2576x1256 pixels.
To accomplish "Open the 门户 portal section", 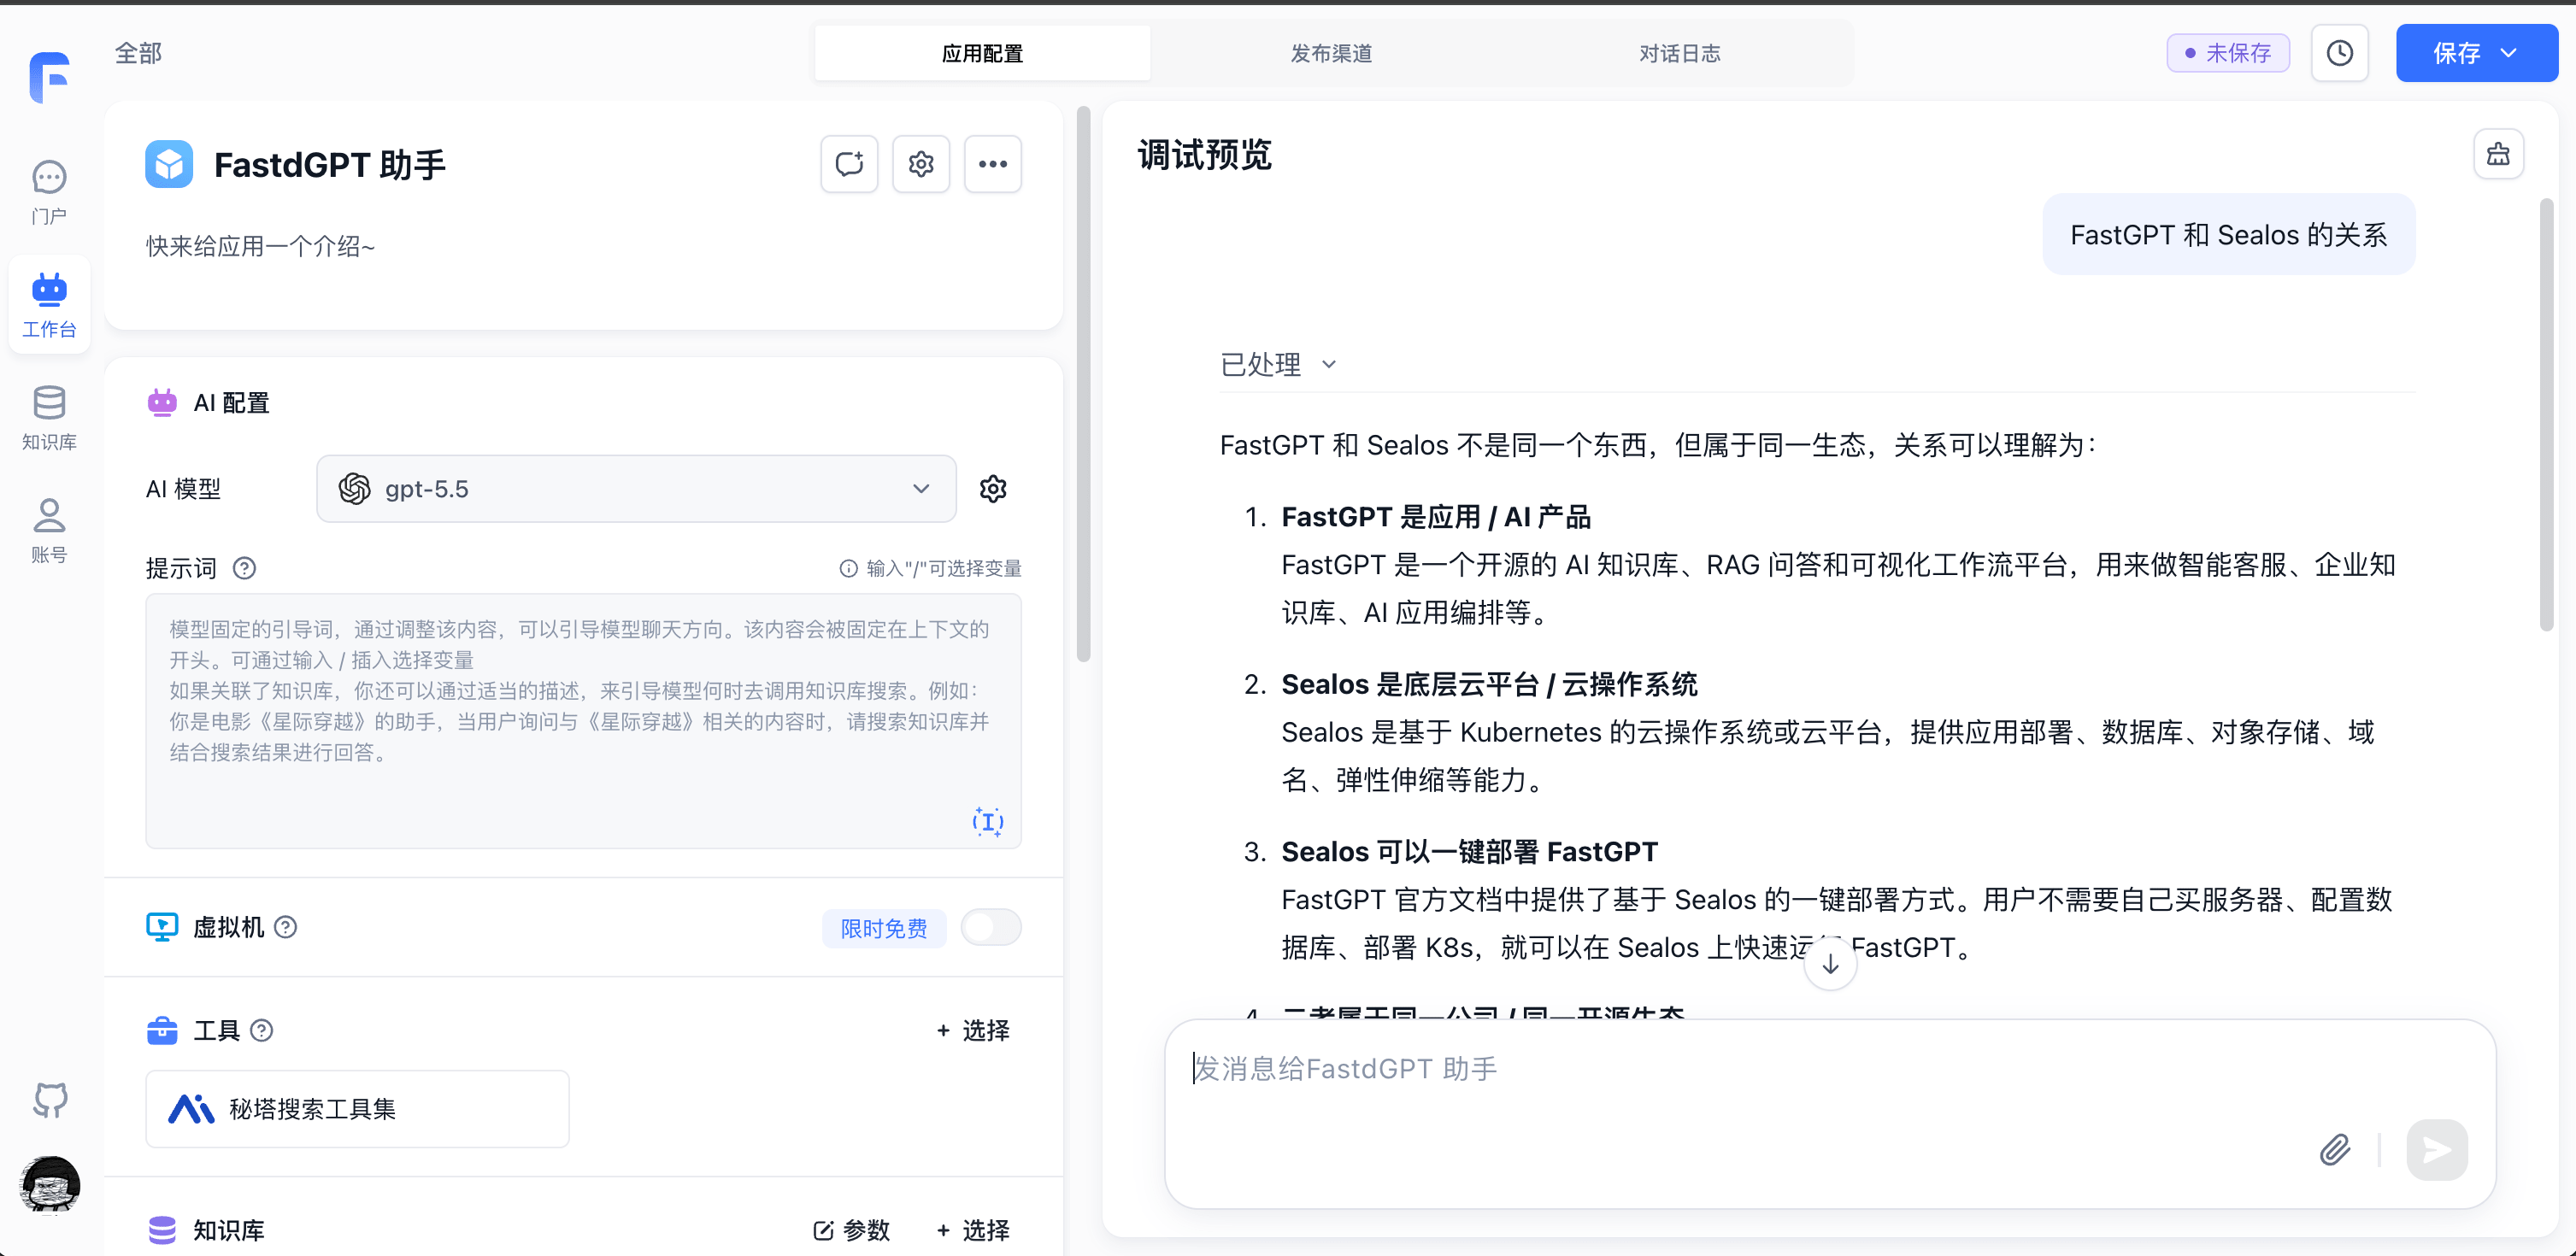I will [x=49, y=193].
